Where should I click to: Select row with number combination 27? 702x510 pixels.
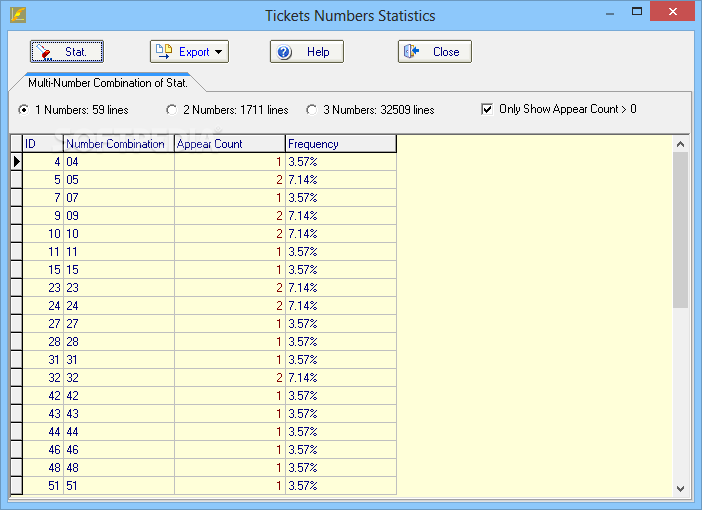pos(209,324)
